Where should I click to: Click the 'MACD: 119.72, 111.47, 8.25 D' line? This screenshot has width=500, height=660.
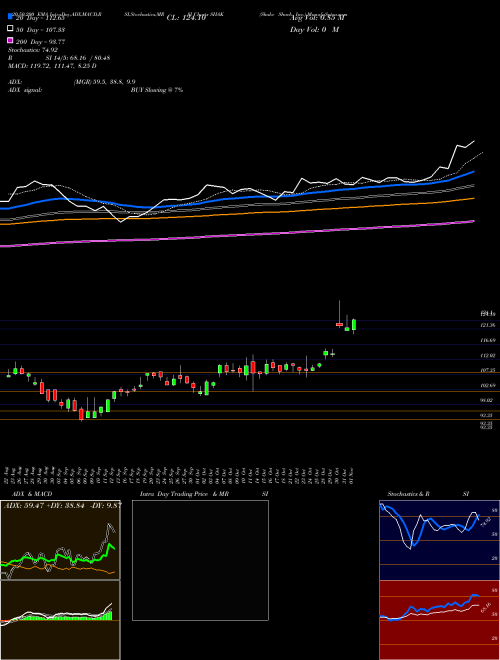(x=52, y=66)
